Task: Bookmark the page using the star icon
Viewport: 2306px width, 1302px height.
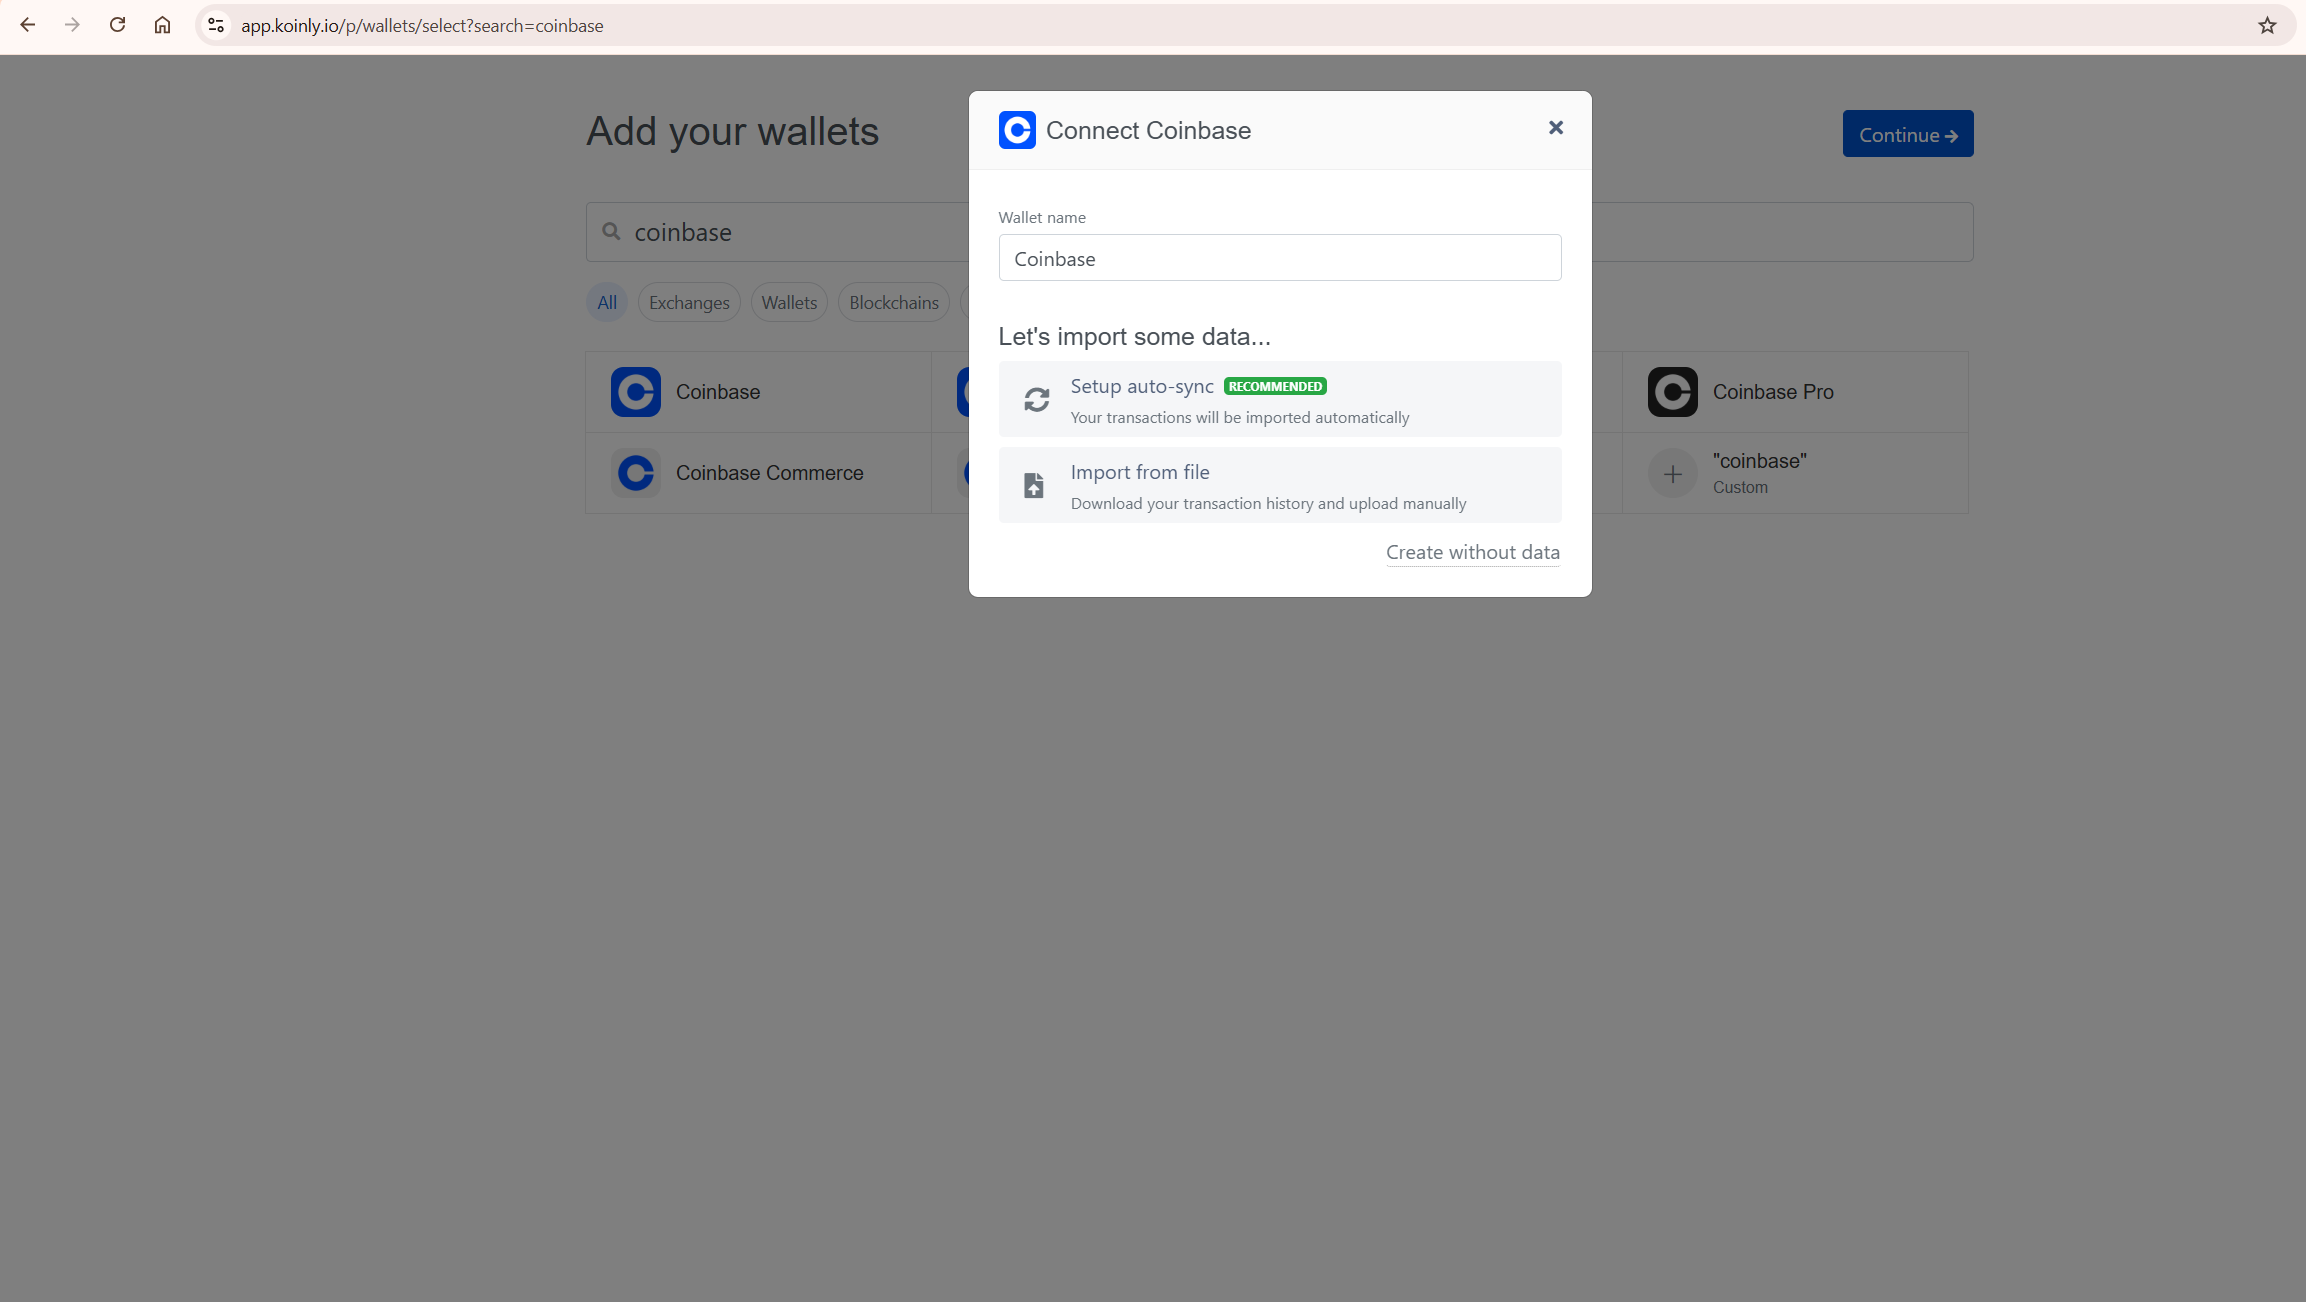Action: (2266, 25)
